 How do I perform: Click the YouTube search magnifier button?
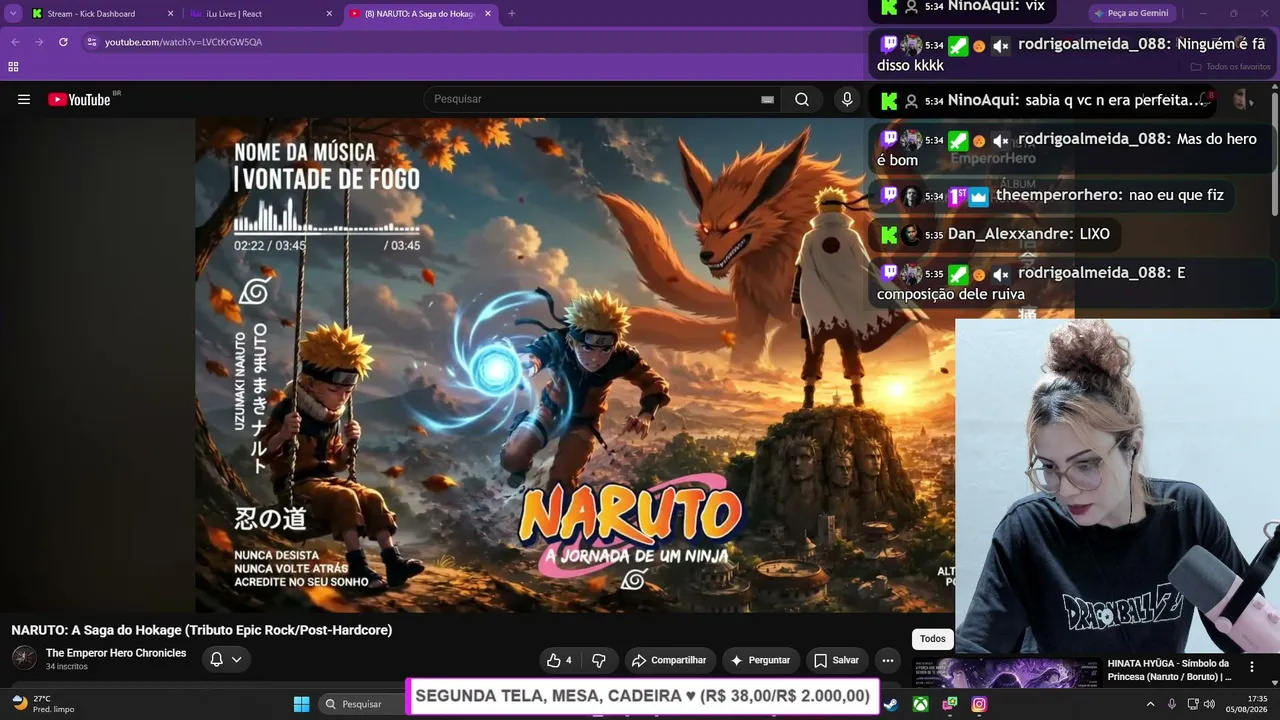click(x=802, y=99)
